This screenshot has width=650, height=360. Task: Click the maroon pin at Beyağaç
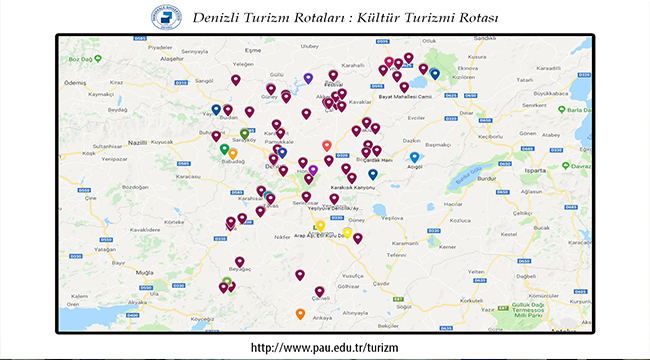click(240, 262)
